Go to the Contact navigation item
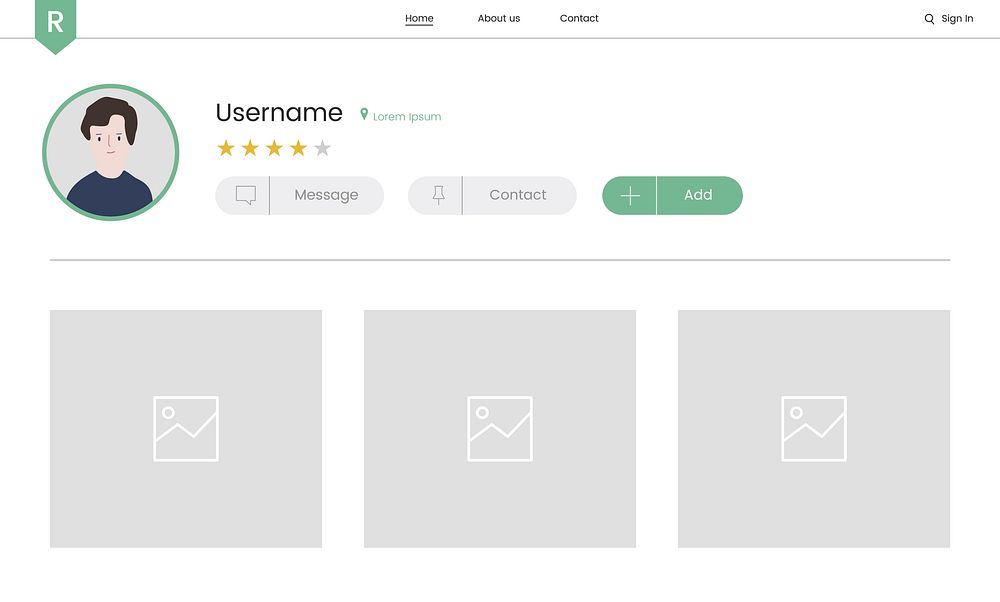The image size is (1000, 602). (x=579, y=18)
